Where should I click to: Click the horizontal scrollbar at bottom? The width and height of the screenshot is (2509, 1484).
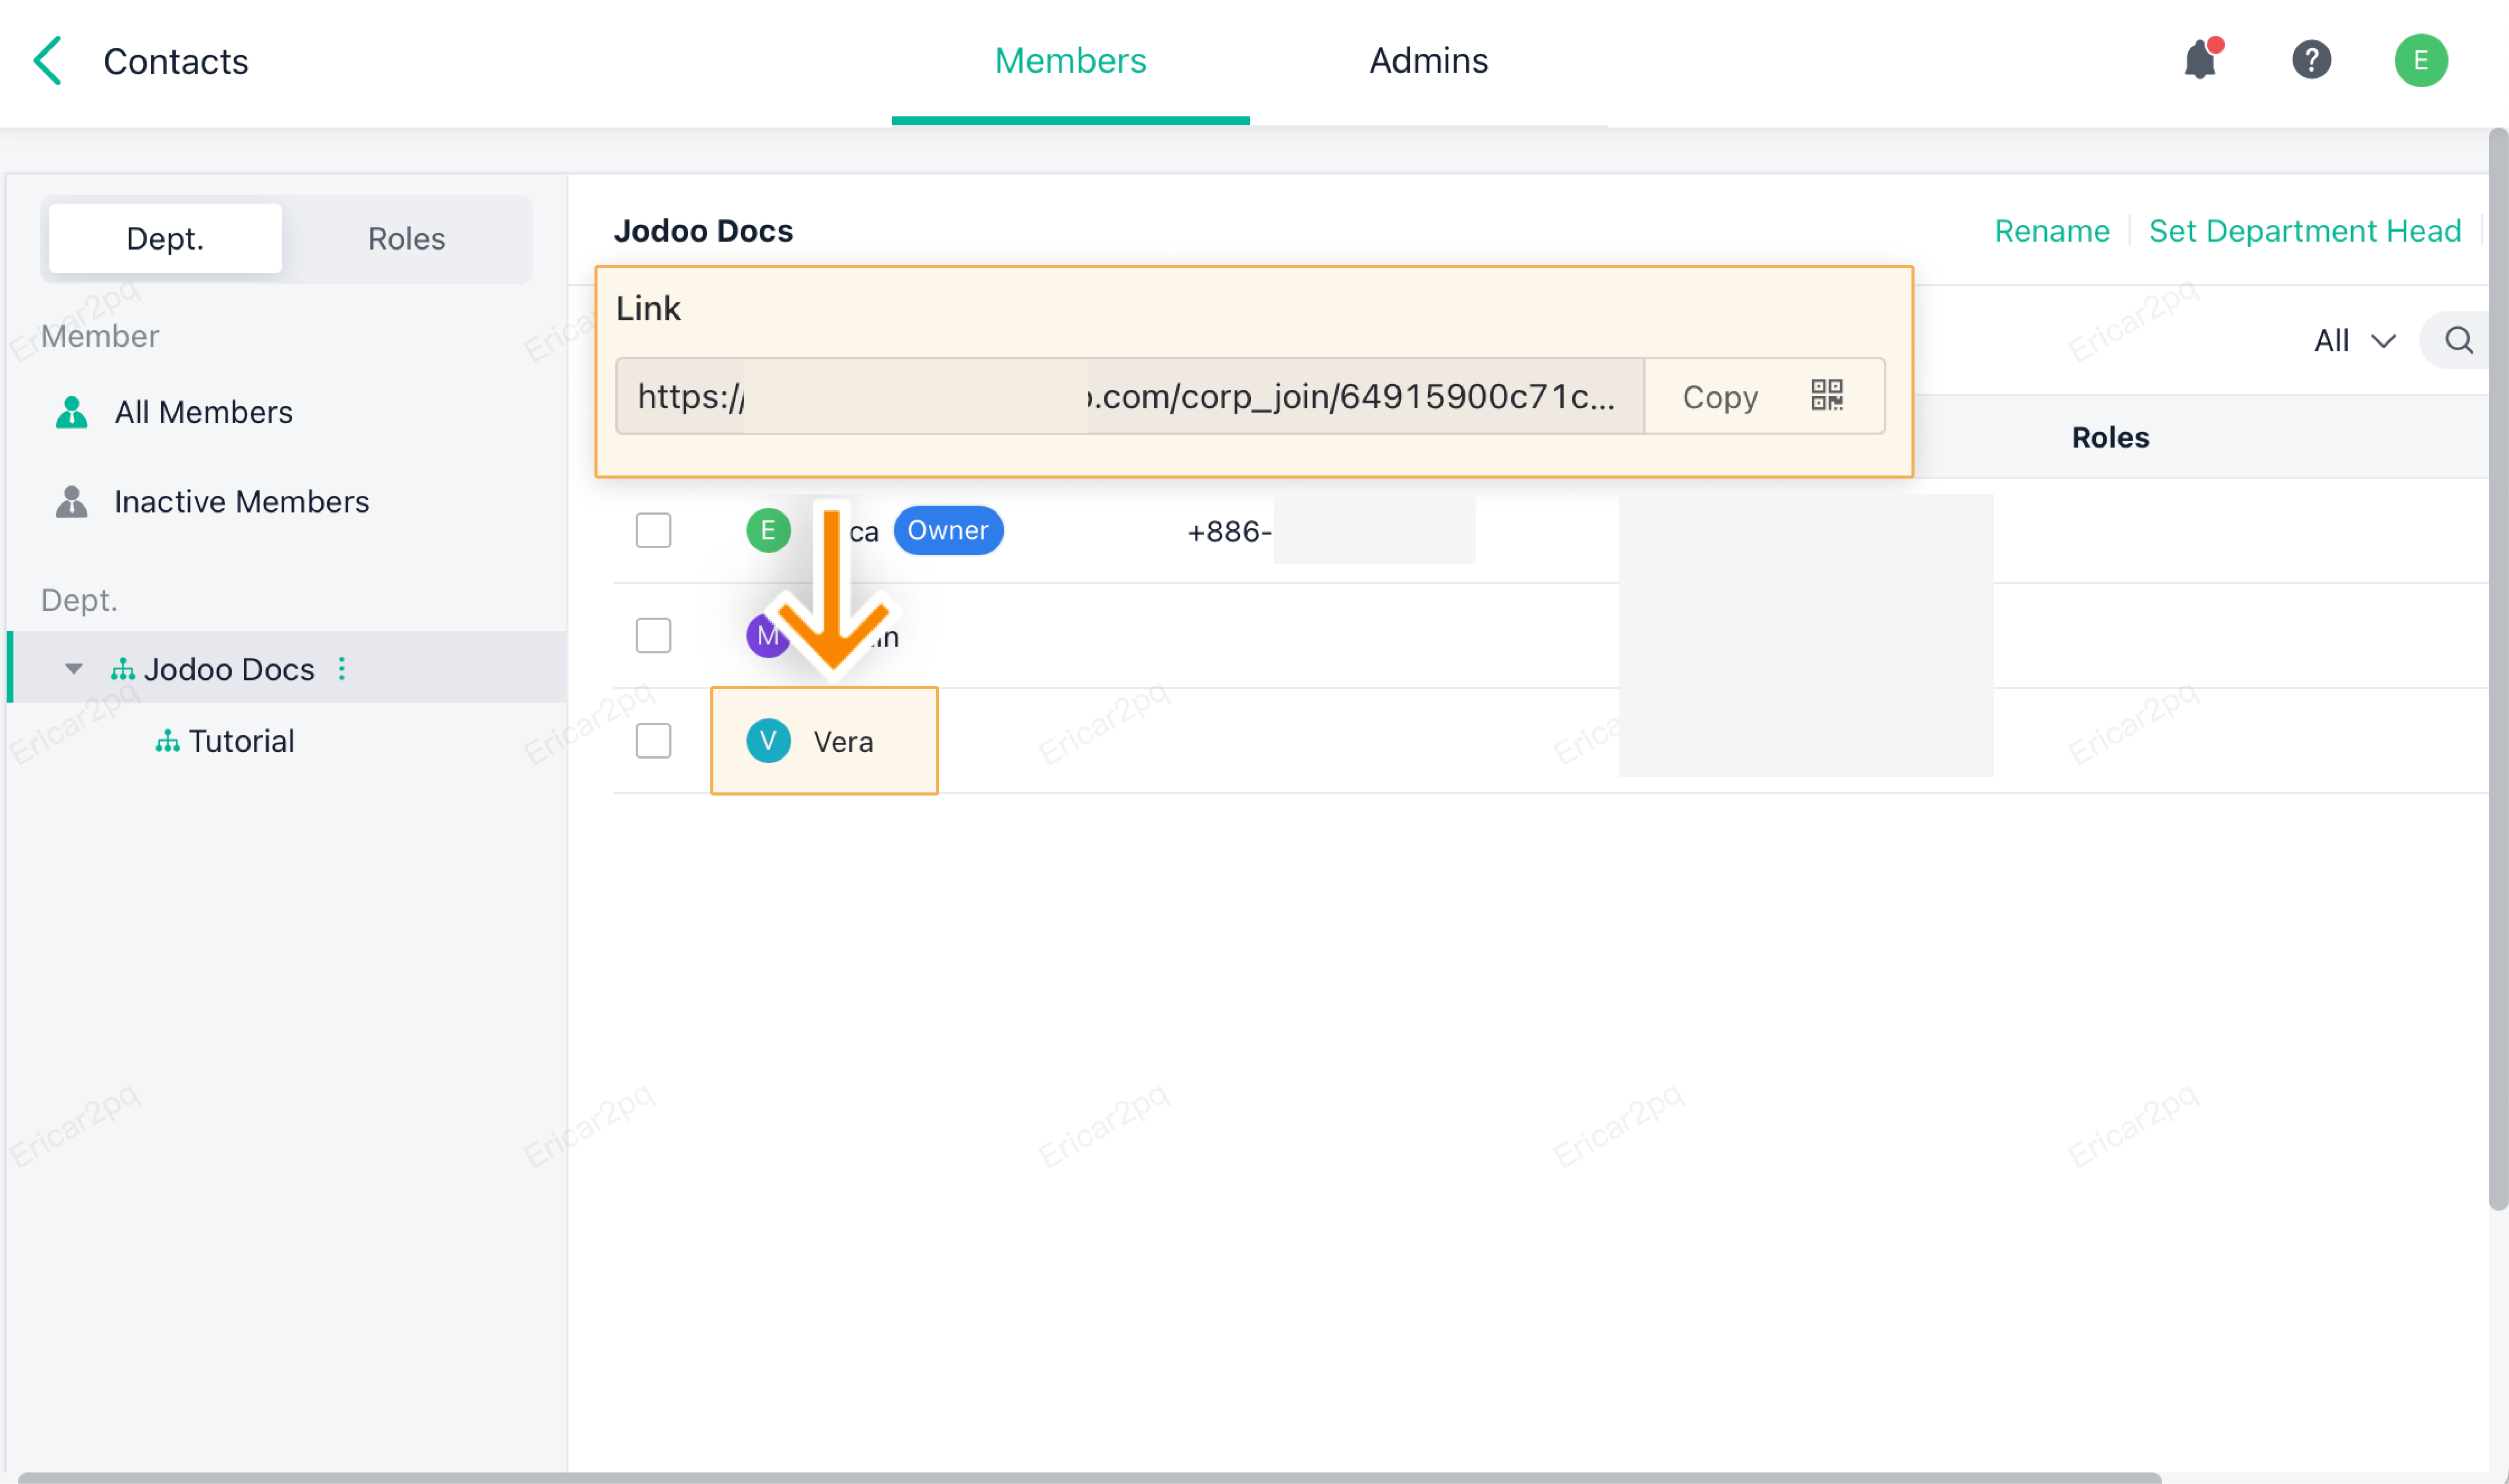[1090, 1477]
